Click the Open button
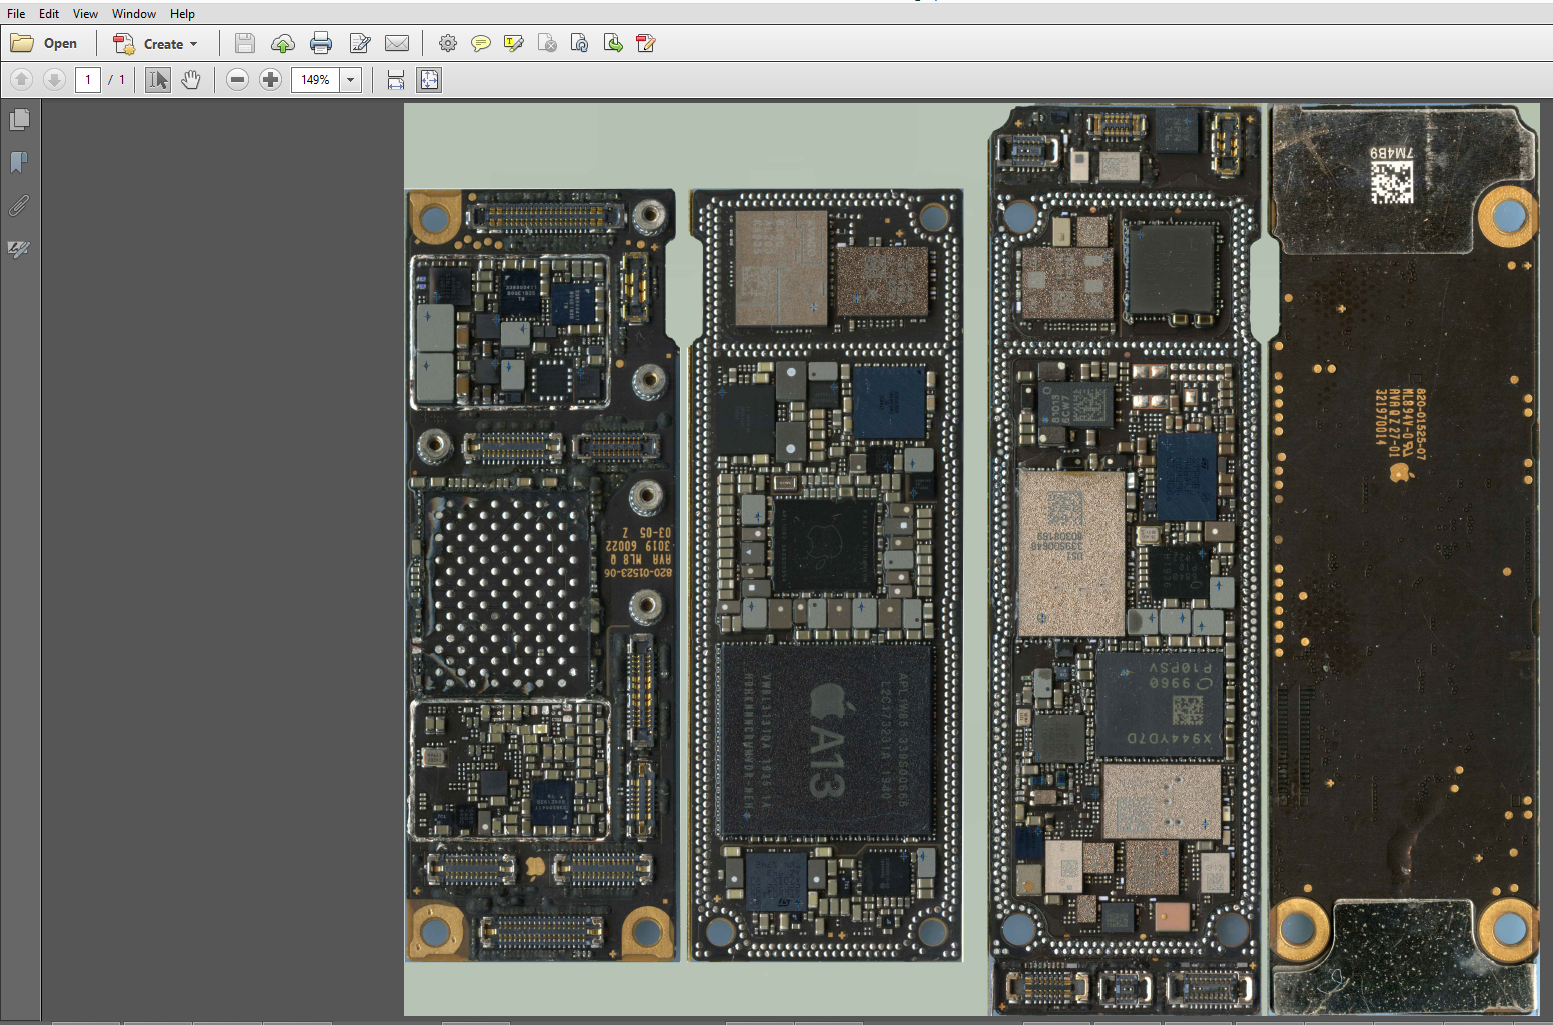Screen dimensions: 1553x1025 (45, 44)
